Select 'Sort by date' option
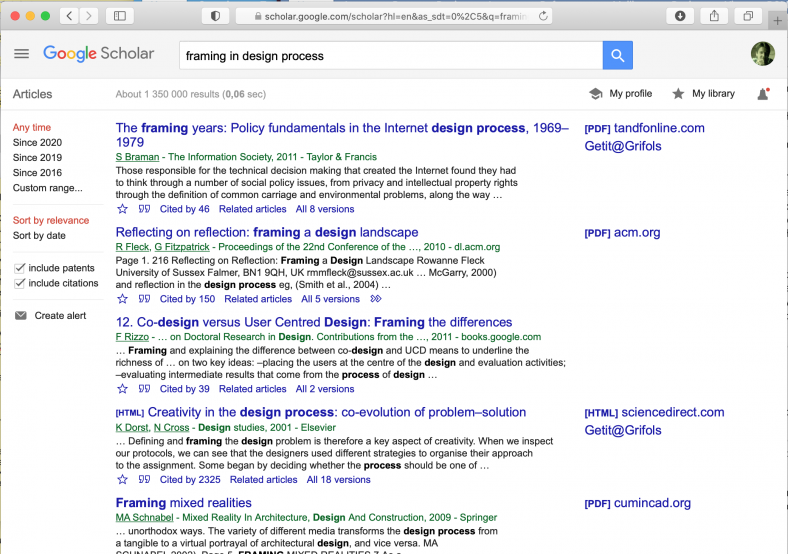 point(39,236)
